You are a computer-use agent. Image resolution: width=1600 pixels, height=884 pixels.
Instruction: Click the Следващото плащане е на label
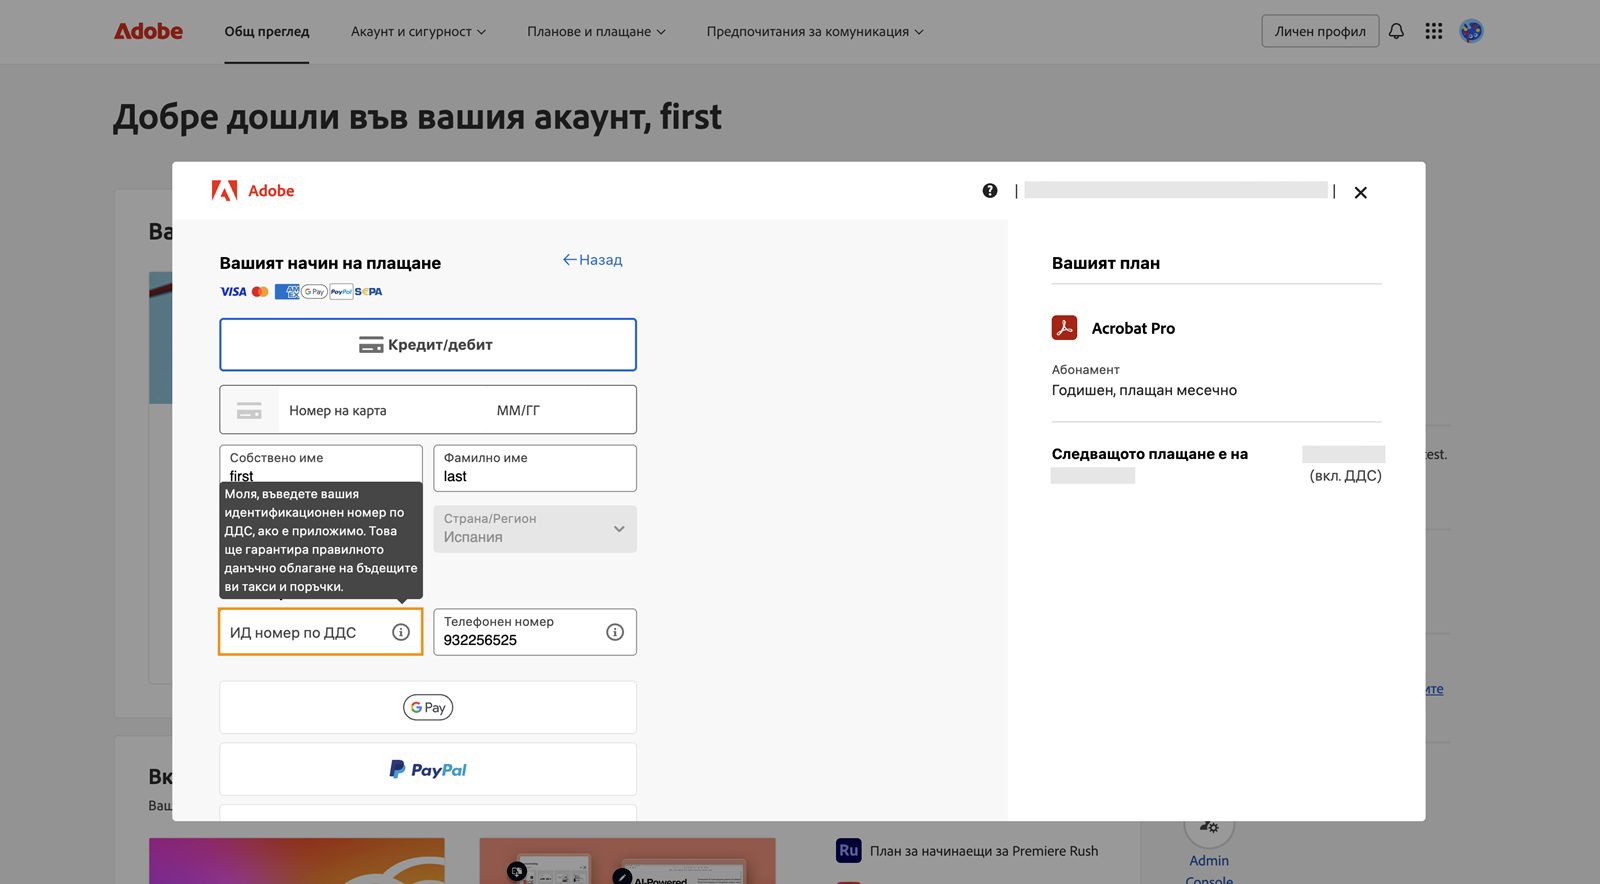point(1150,454)
